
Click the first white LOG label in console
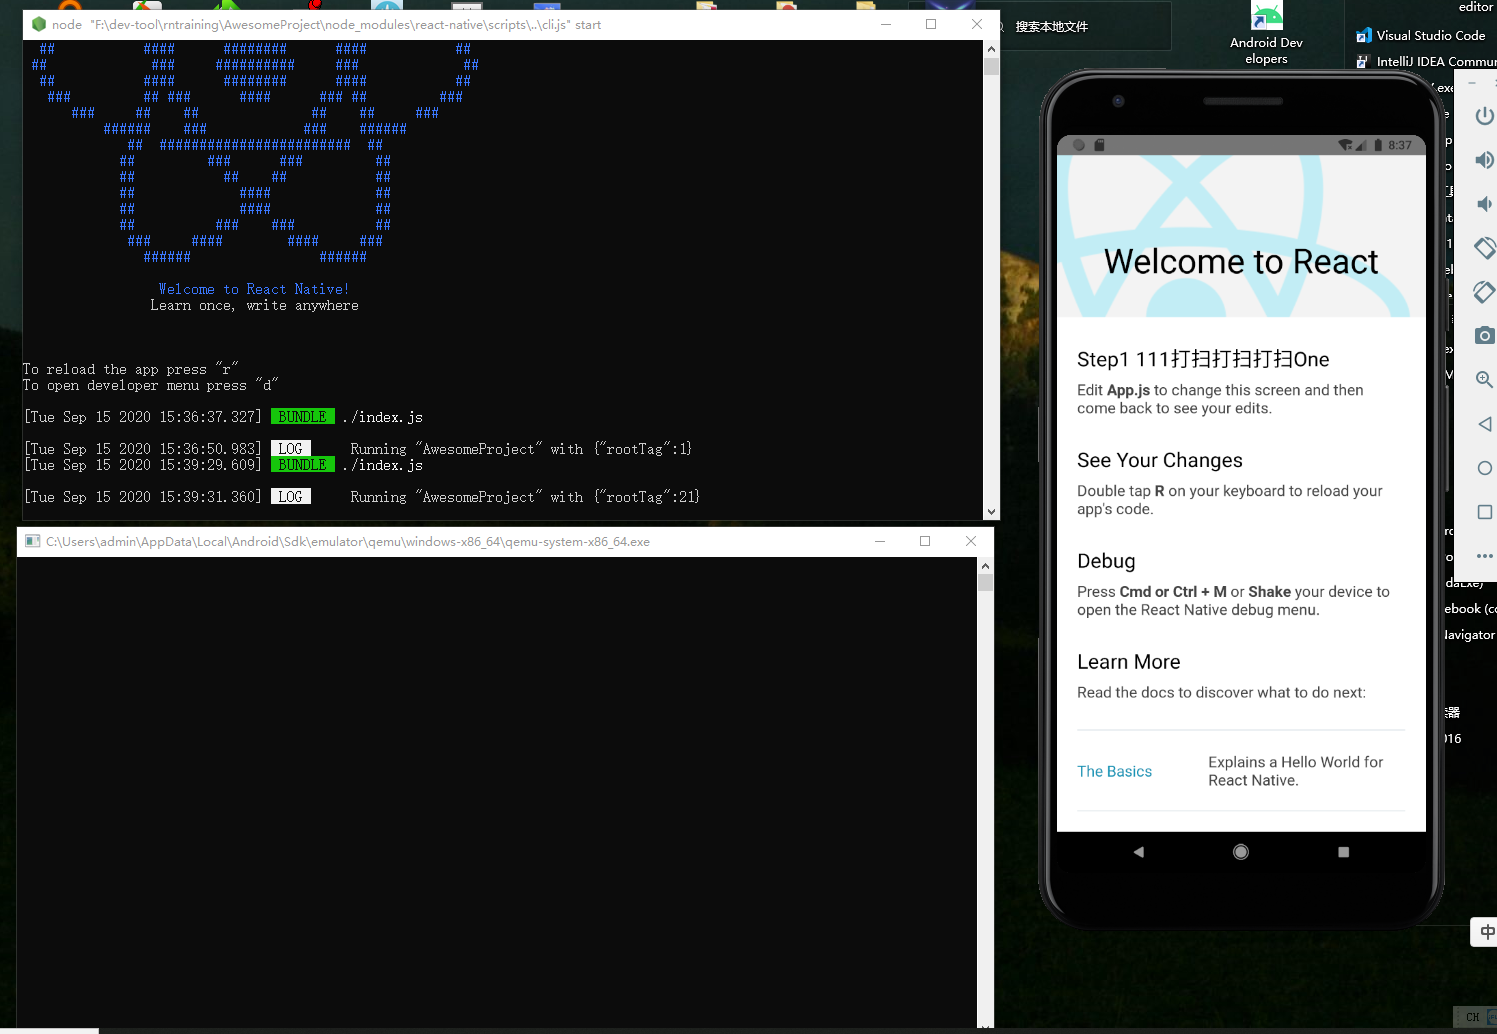click(291, 449)
